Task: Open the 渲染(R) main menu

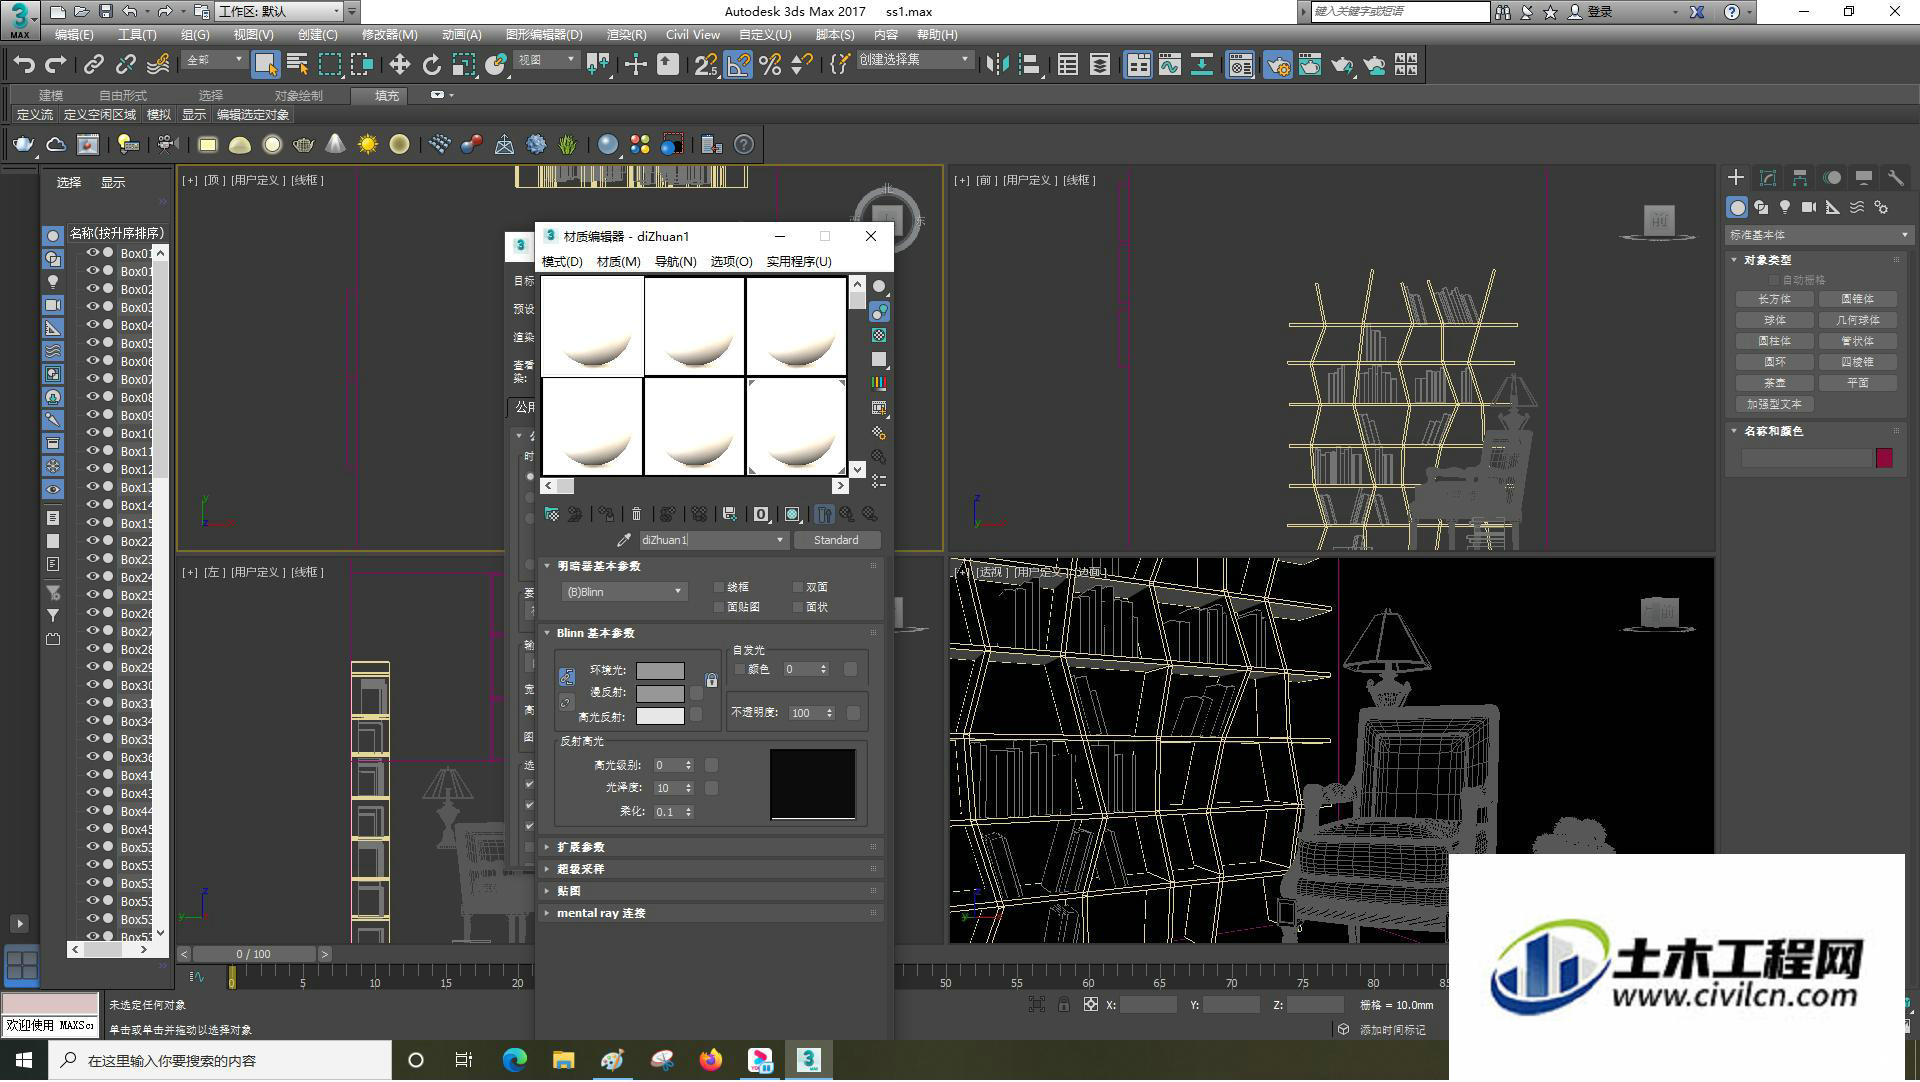Action: 626,35
